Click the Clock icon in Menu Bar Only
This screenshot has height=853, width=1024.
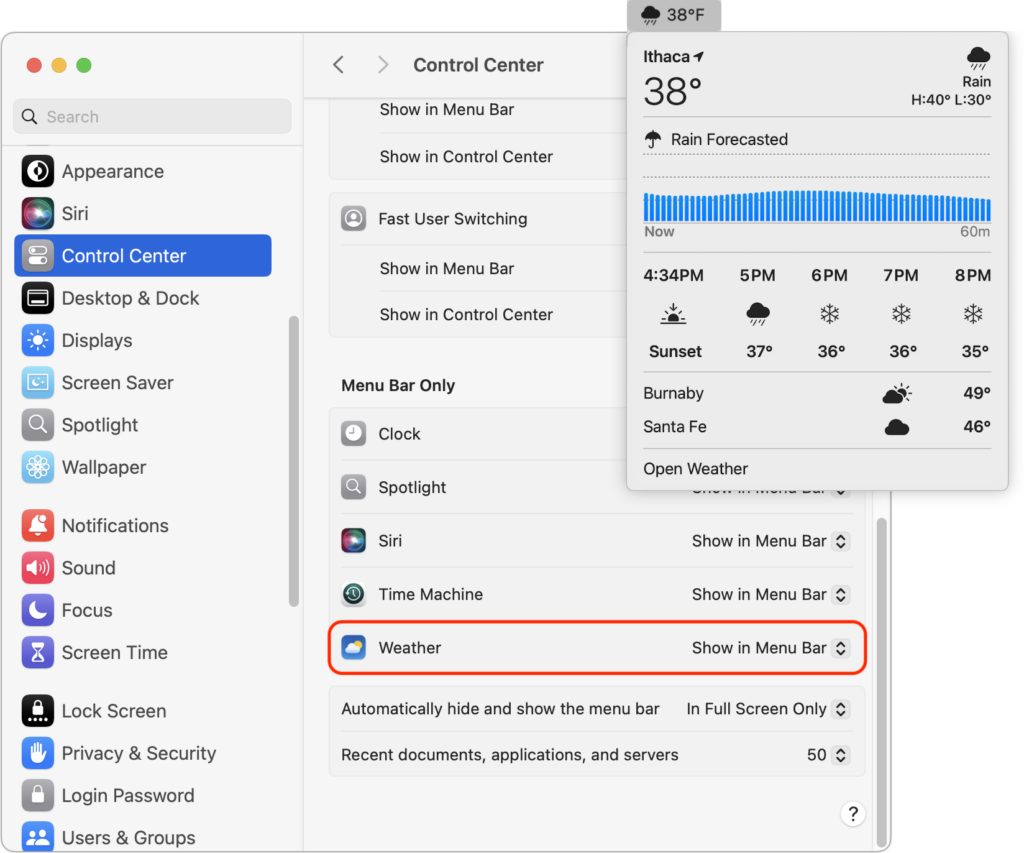click(x=353, y=434)
